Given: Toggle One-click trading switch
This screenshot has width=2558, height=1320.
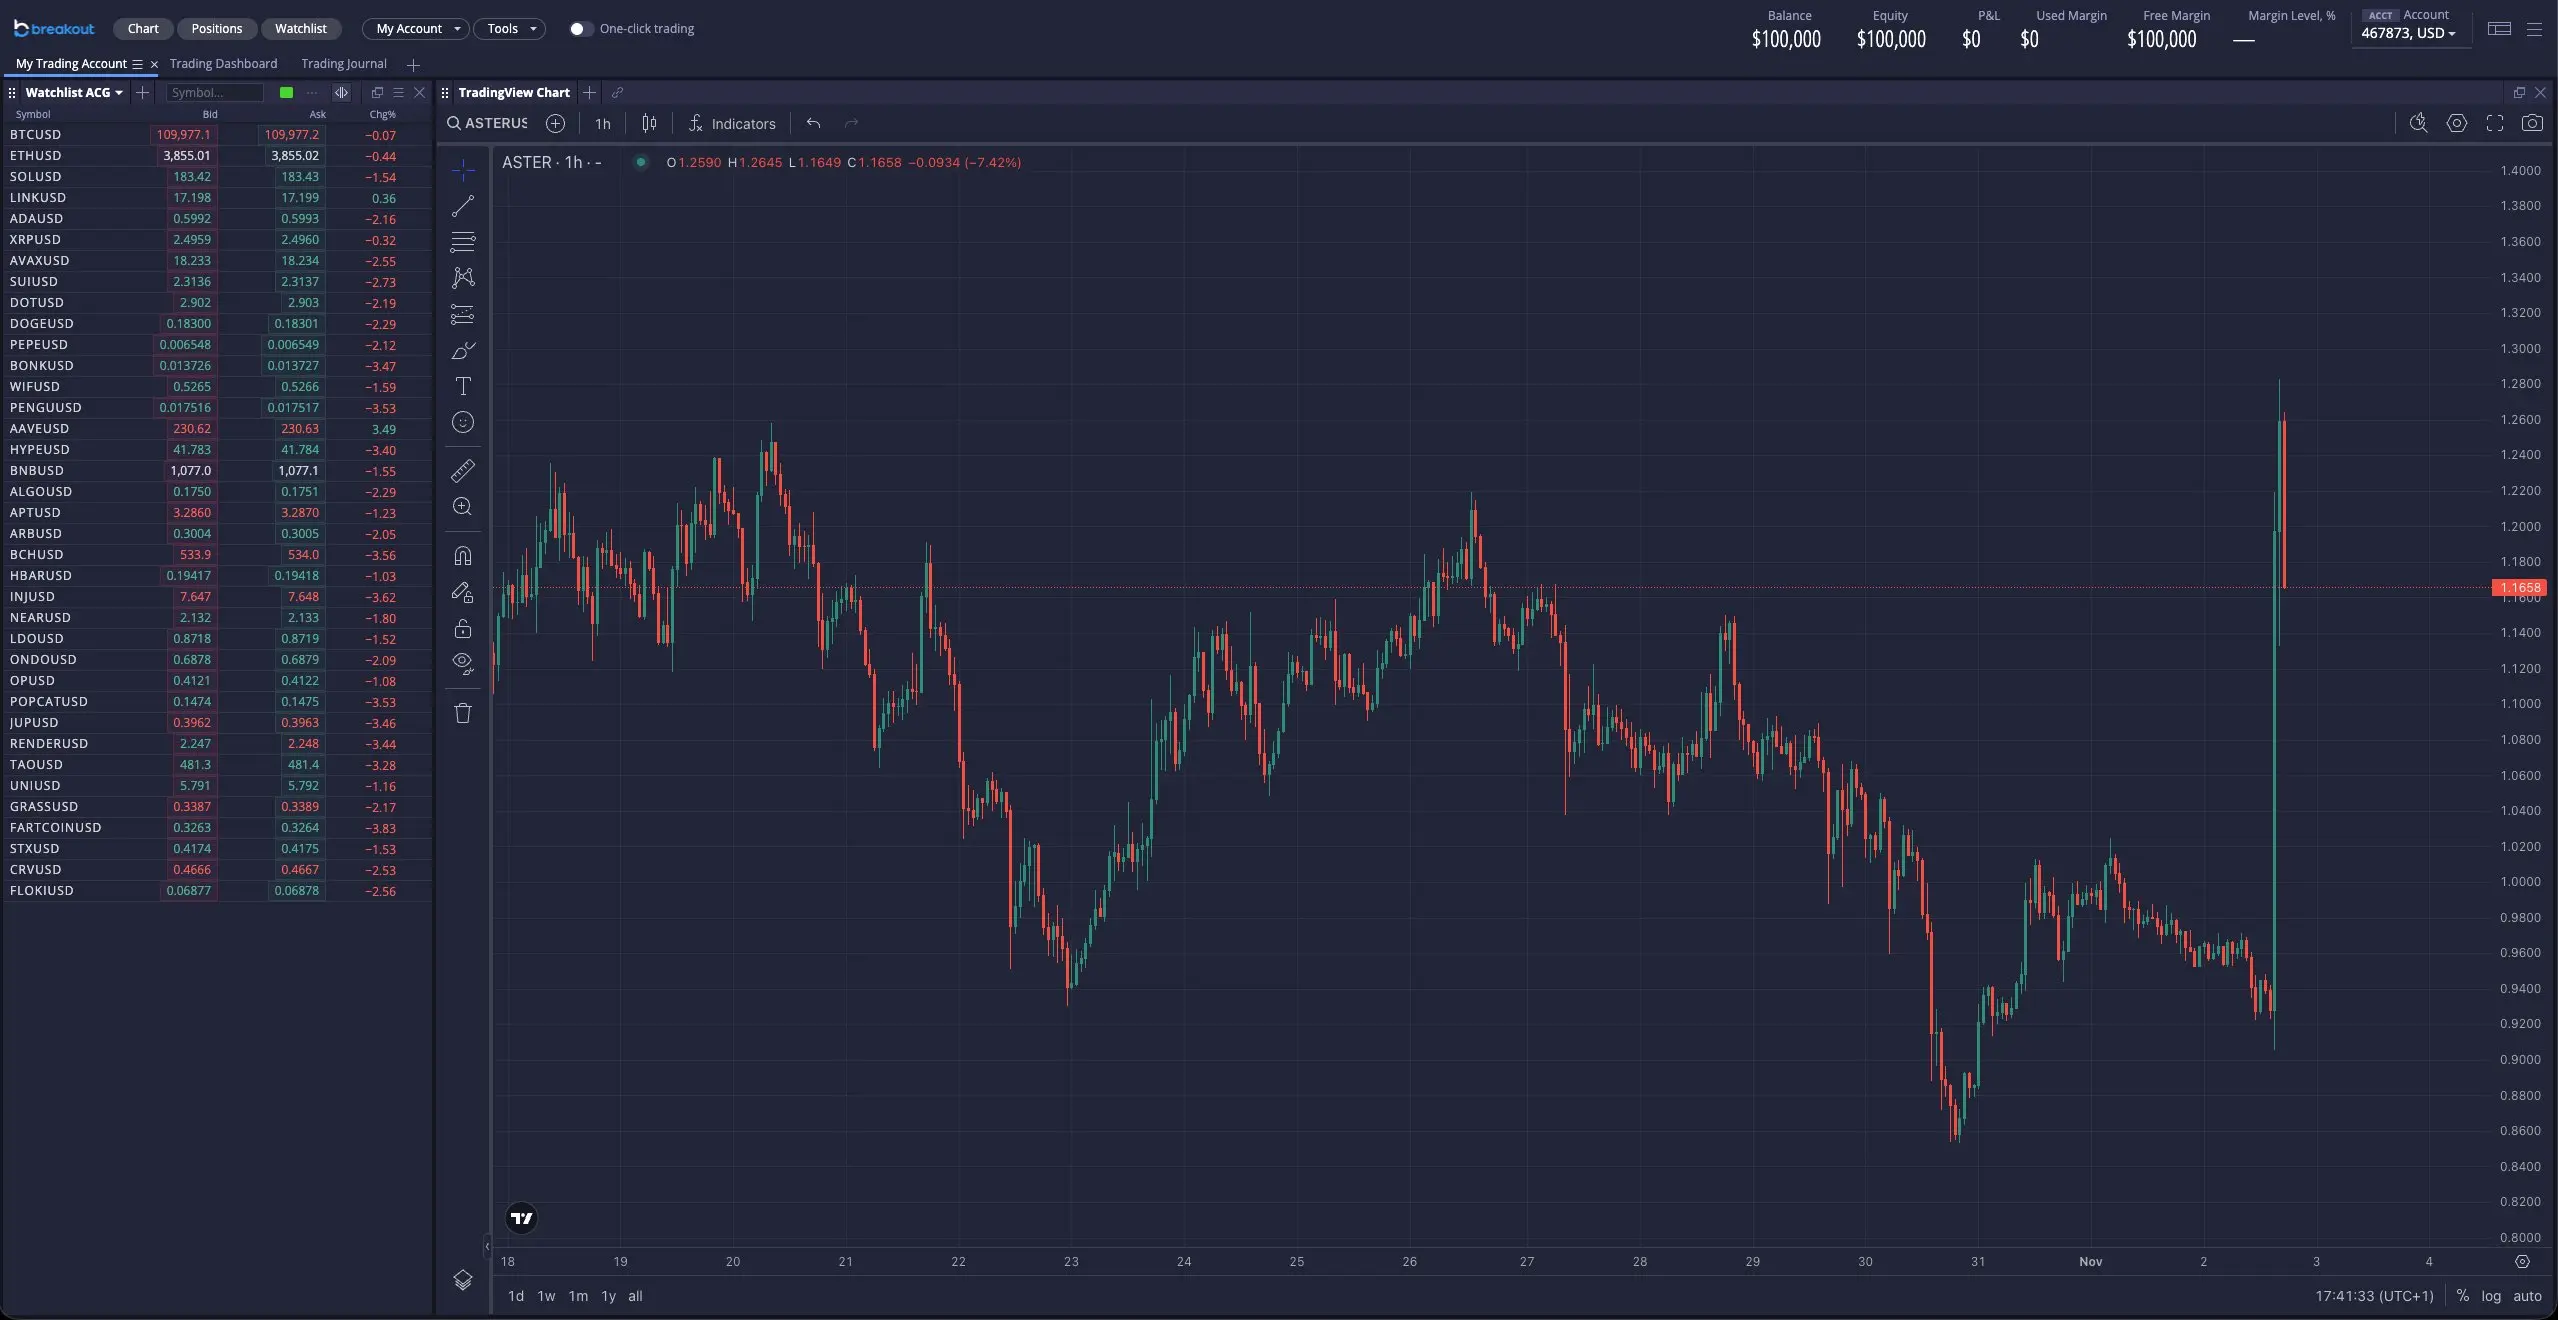Looking at the screenshot, I should 579,29.
